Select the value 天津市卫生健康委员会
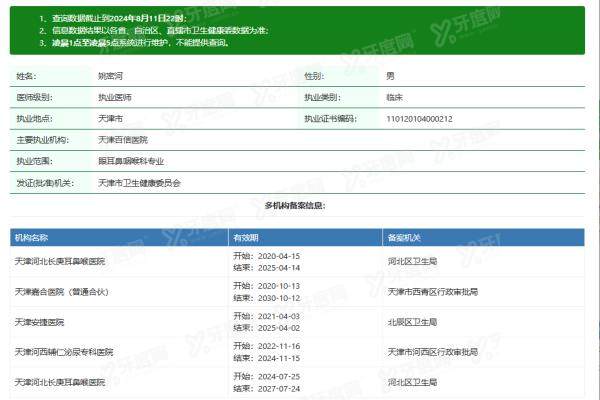Viewport: 600px width, 400px height. pyautogui.click(x=139, y=183)
